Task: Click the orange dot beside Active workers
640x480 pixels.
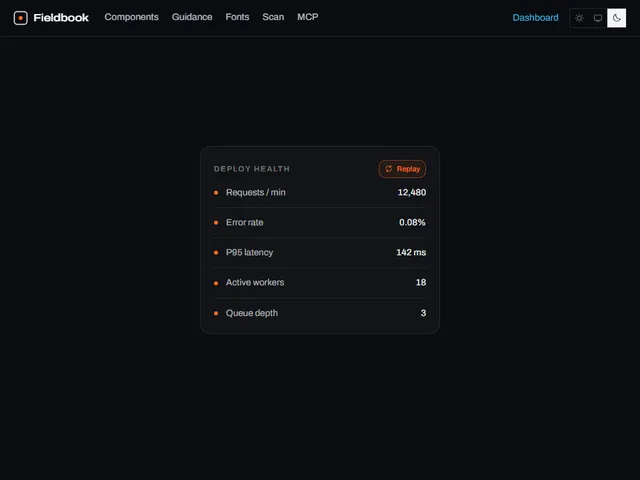Action: pyautogui.click(x=216, y=283)
